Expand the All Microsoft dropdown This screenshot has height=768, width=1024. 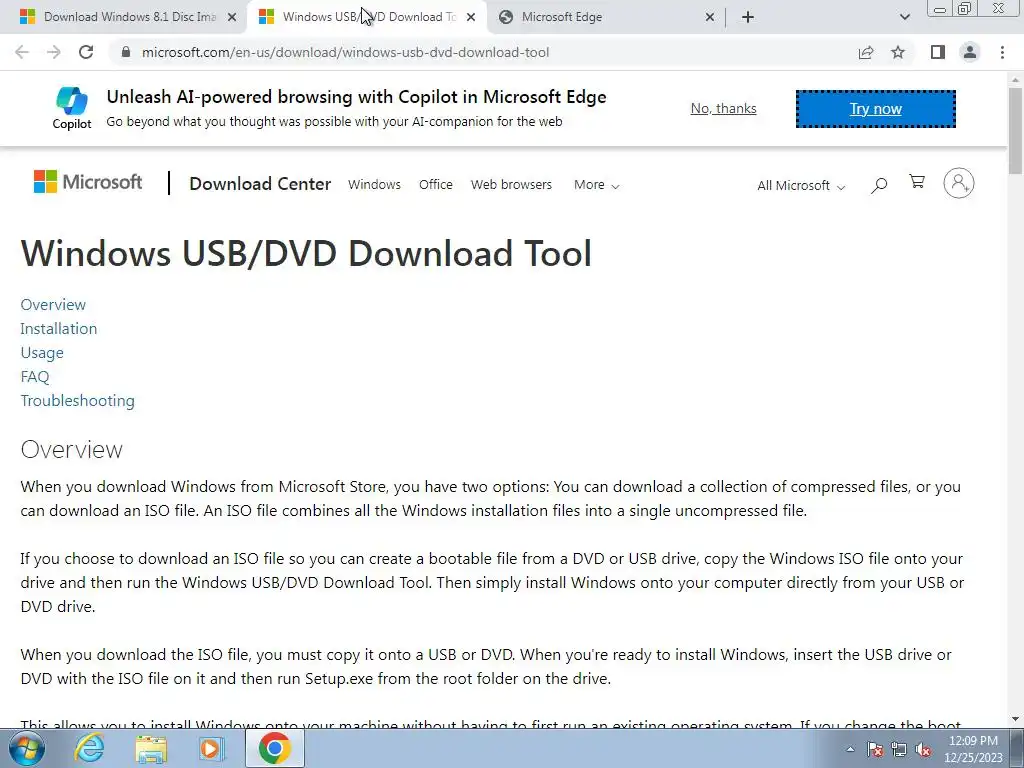point(801,185)
